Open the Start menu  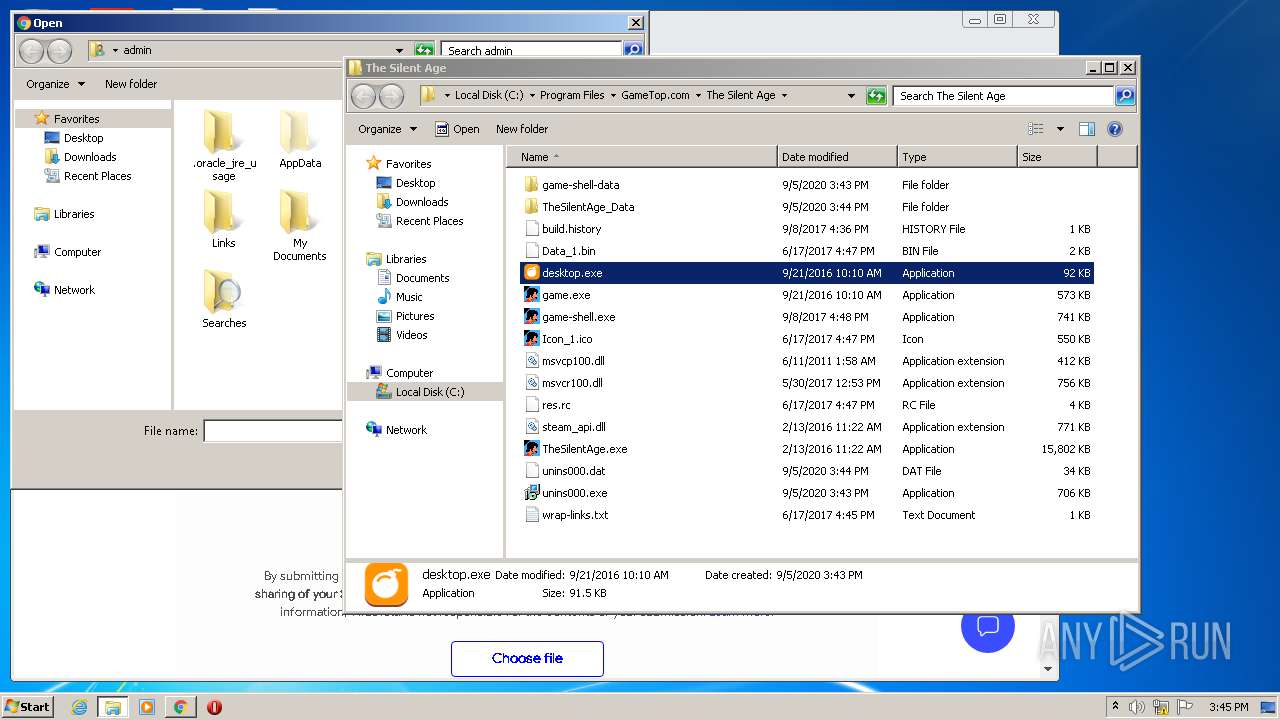tap(27, 706)
